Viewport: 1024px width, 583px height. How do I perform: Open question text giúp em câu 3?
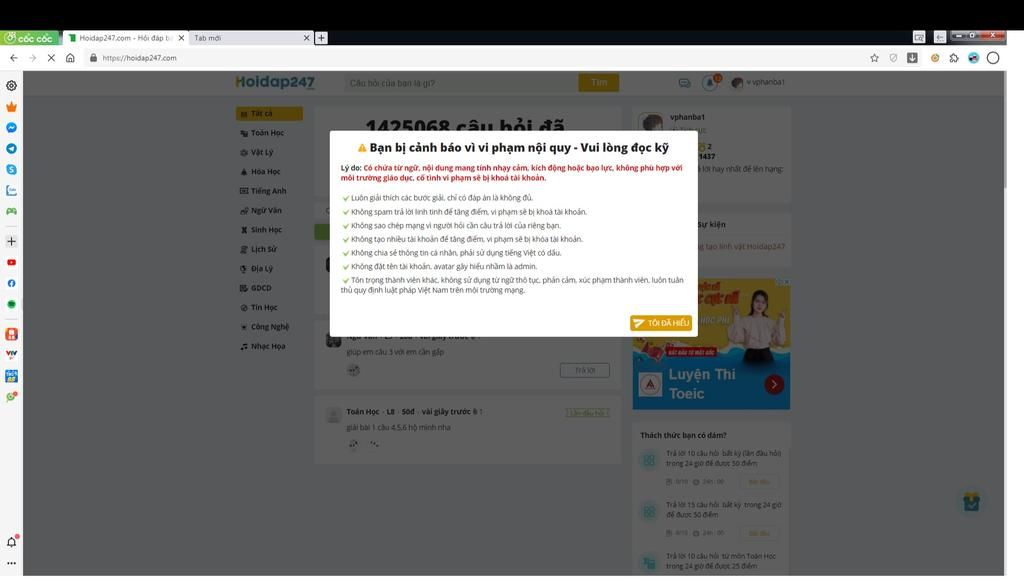[395, 351]
